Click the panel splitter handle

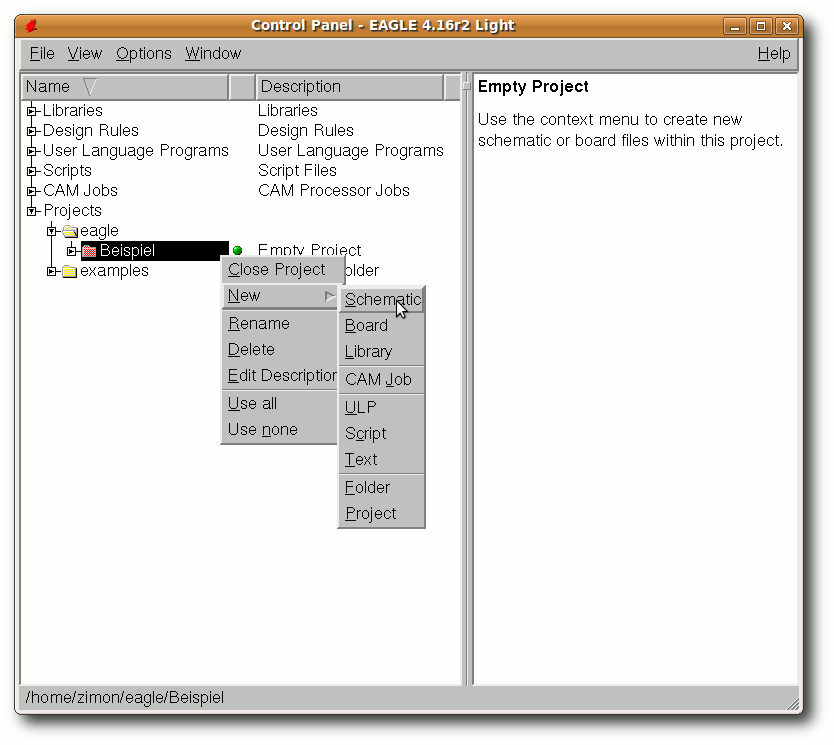click(467, 86)
